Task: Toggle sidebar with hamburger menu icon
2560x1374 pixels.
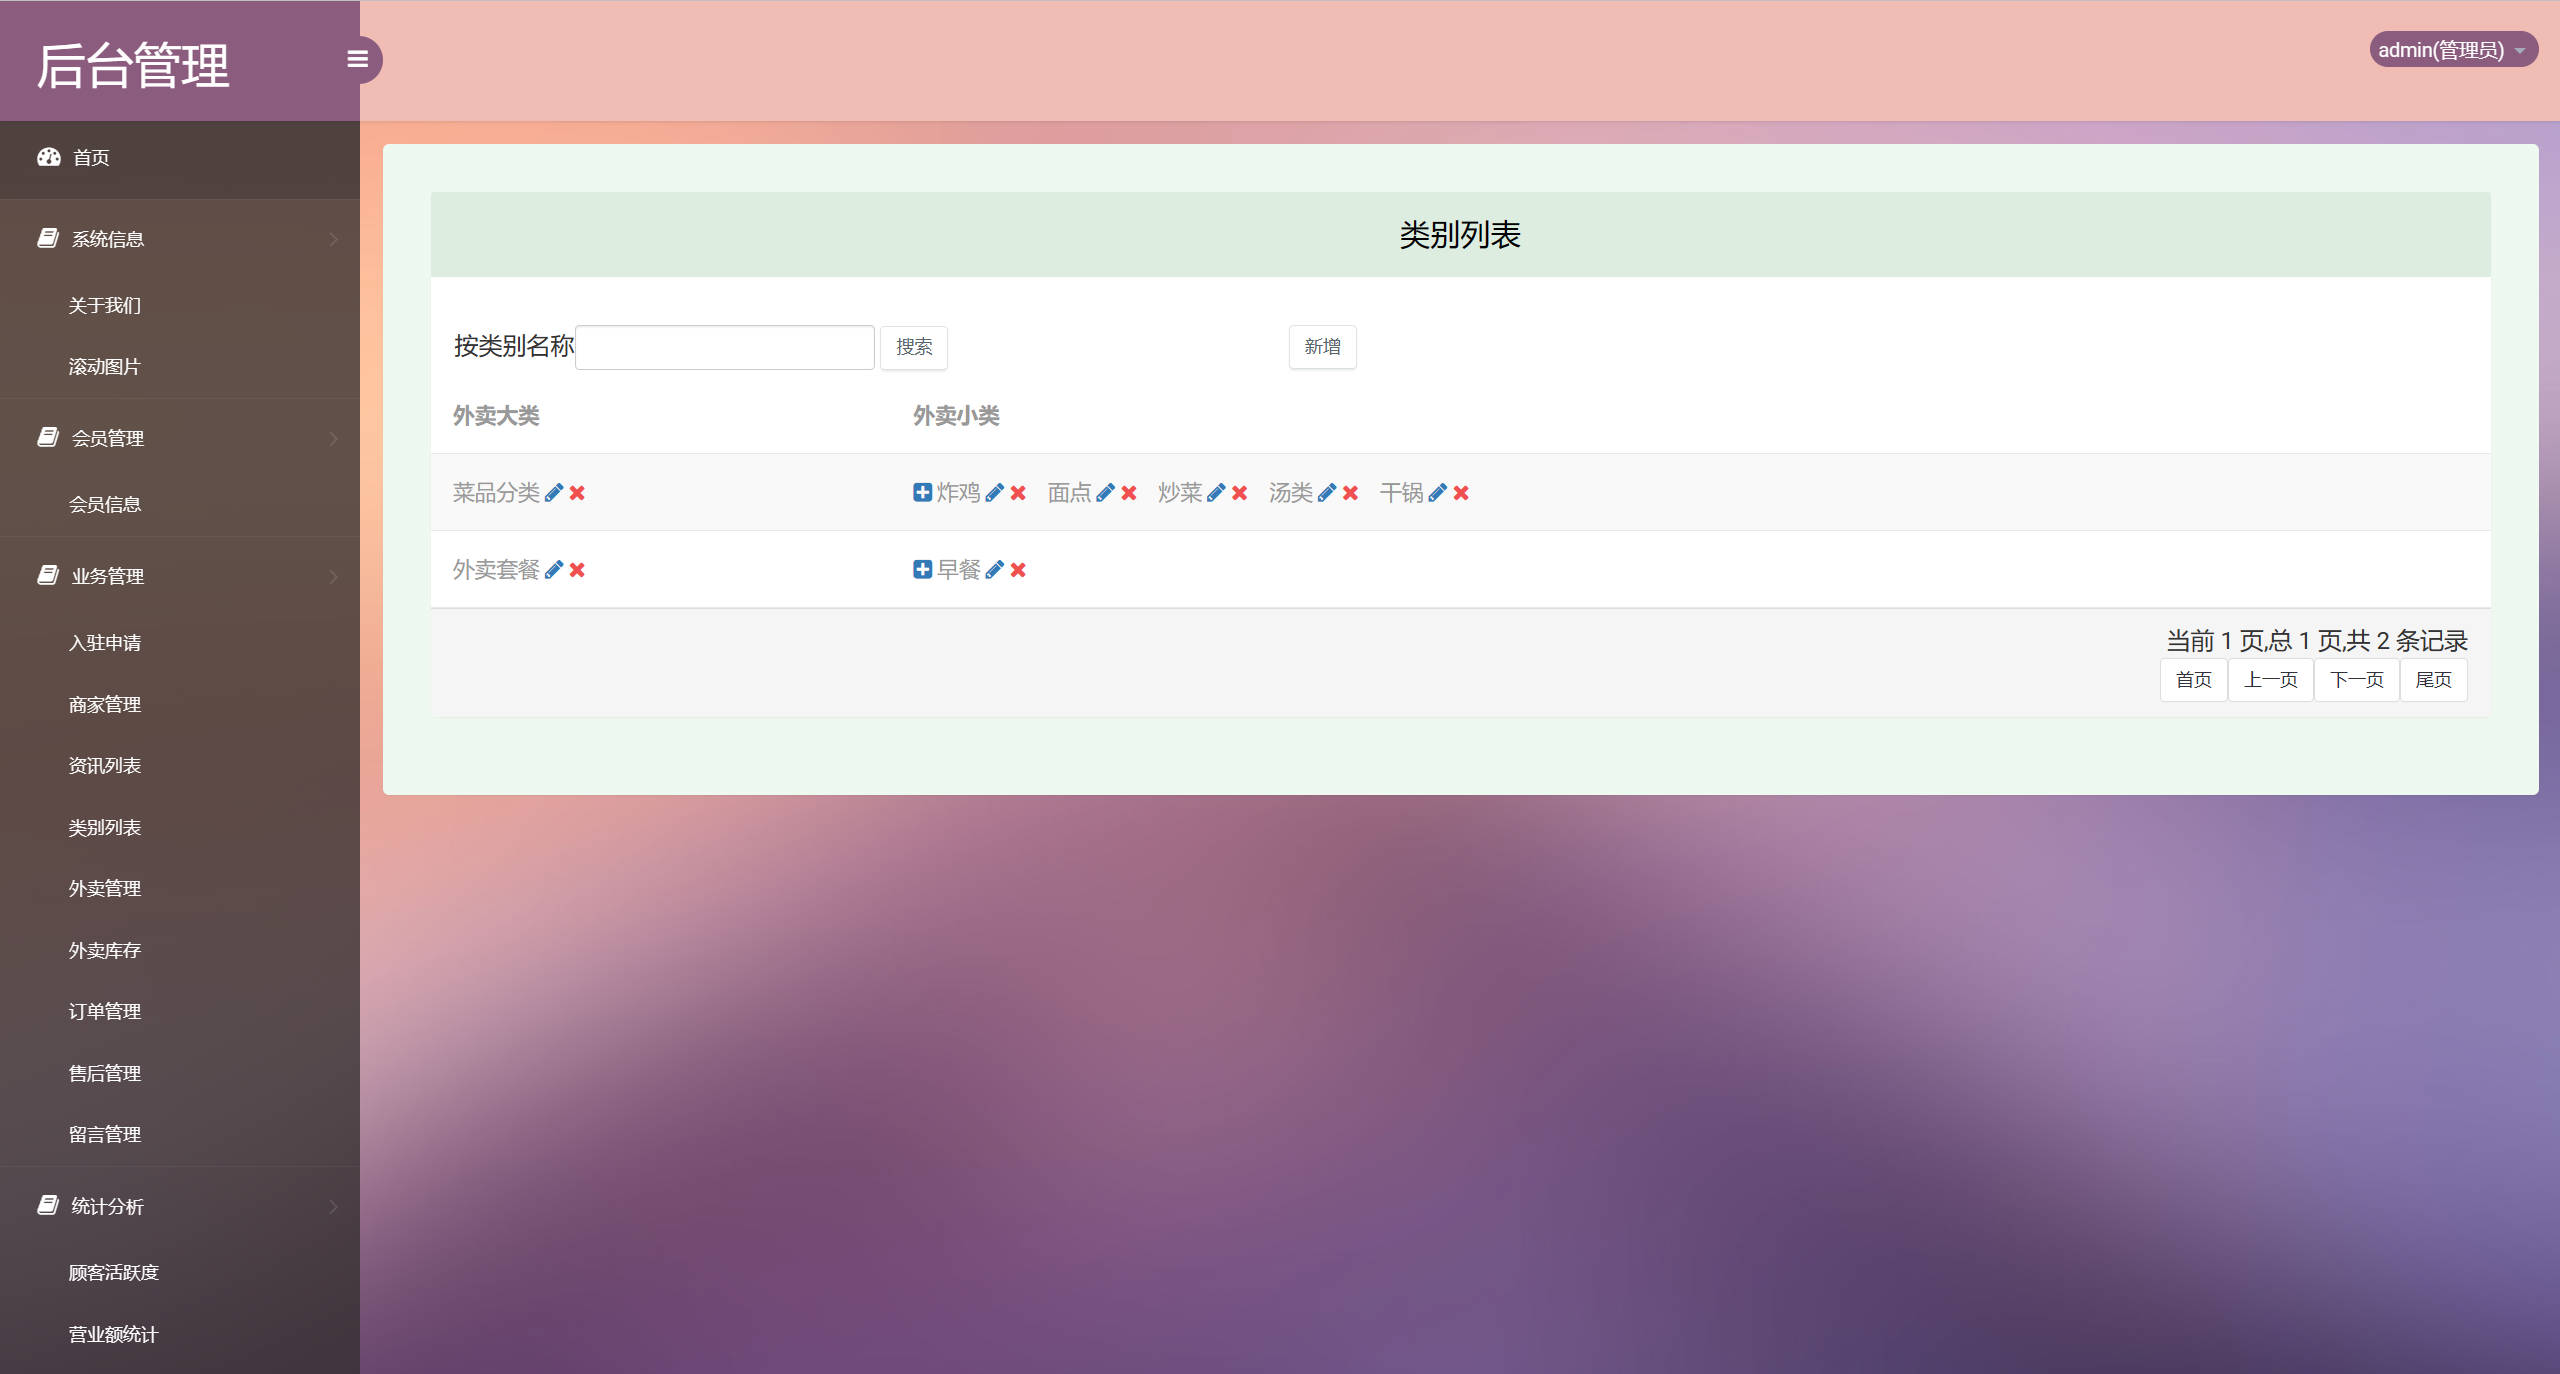Action: (357, 59)
